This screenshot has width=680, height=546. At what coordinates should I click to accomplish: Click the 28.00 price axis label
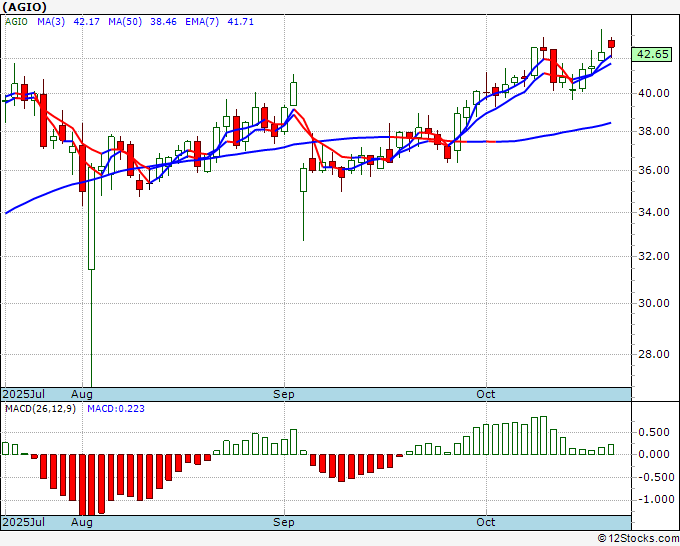click(x=654, y=354)
